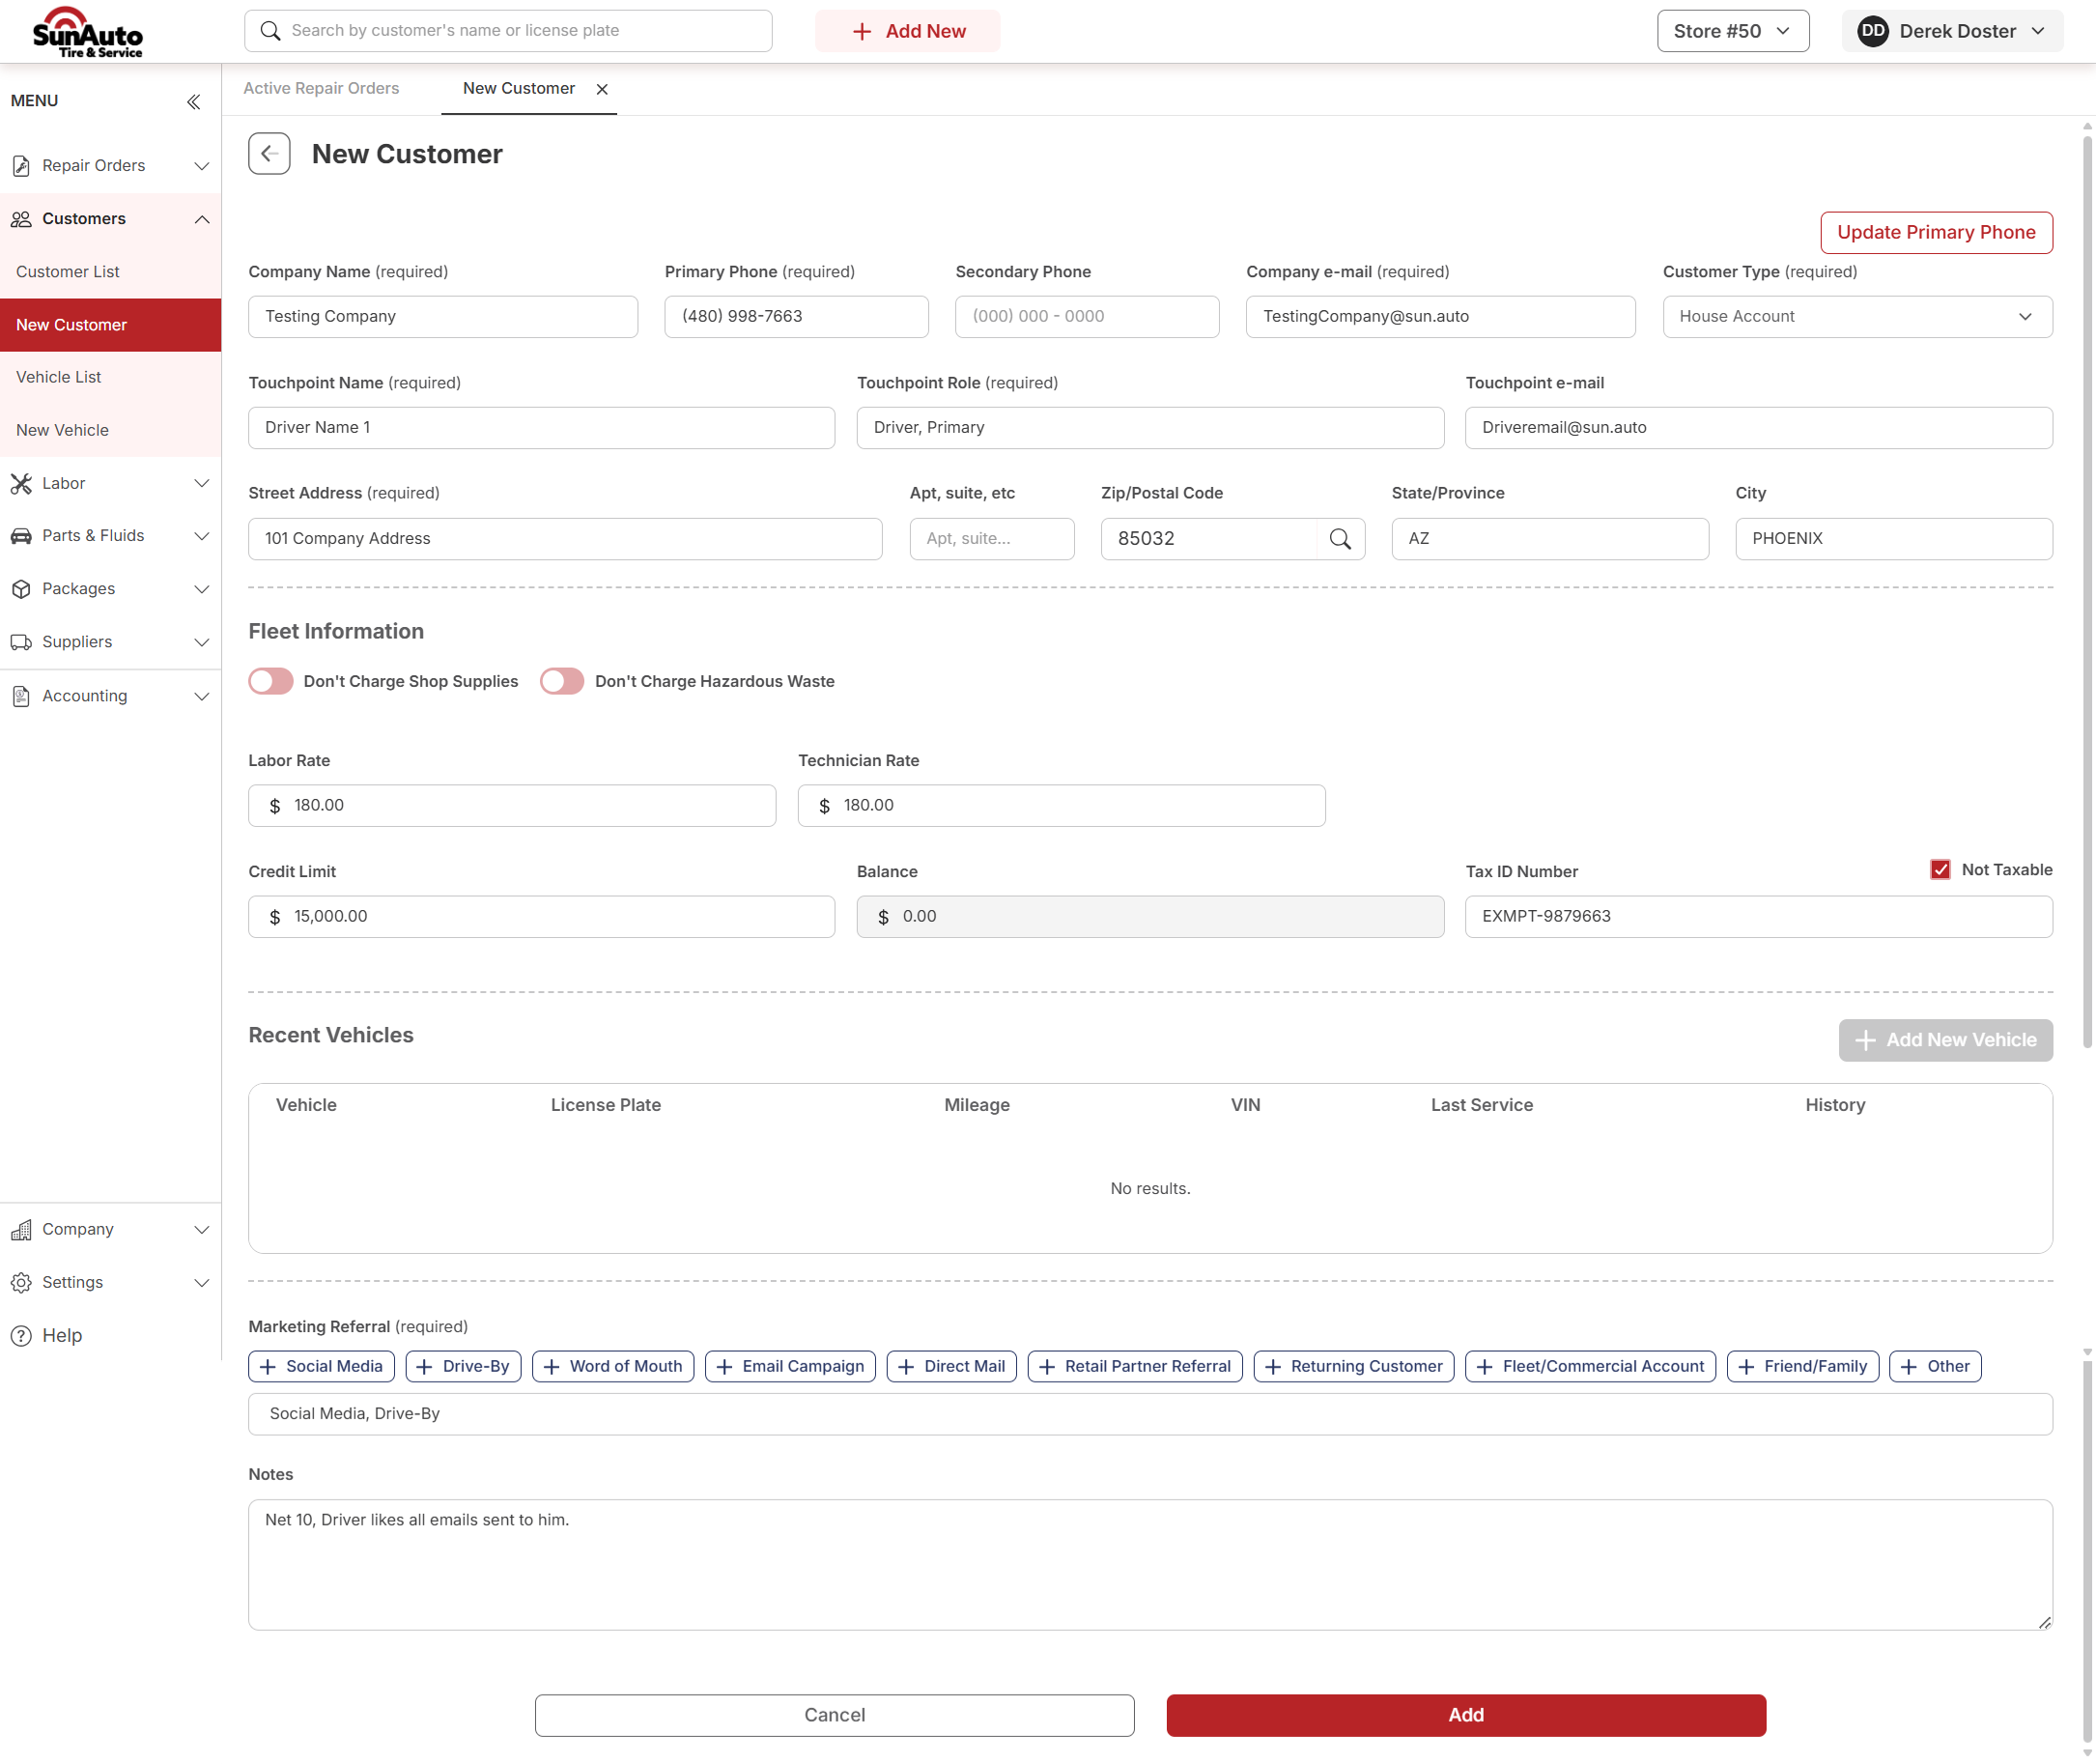
Task: Open the Customer Type House Account dropdown
Action: 1858,317
